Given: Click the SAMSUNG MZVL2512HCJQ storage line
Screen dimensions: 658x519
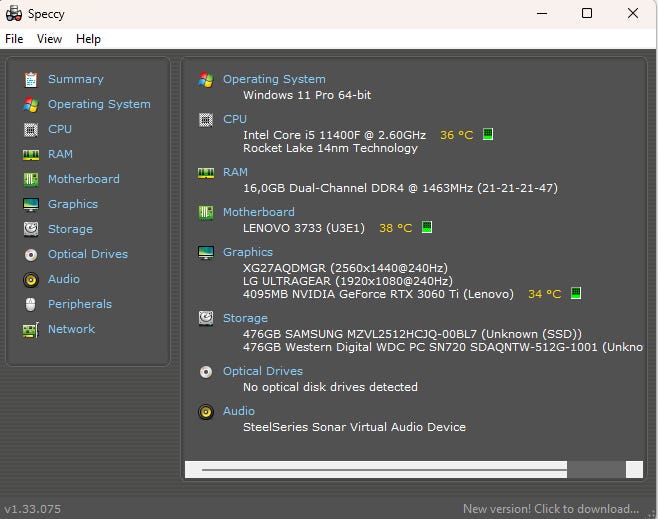Looking at the screenshot, I should point(413,334).
